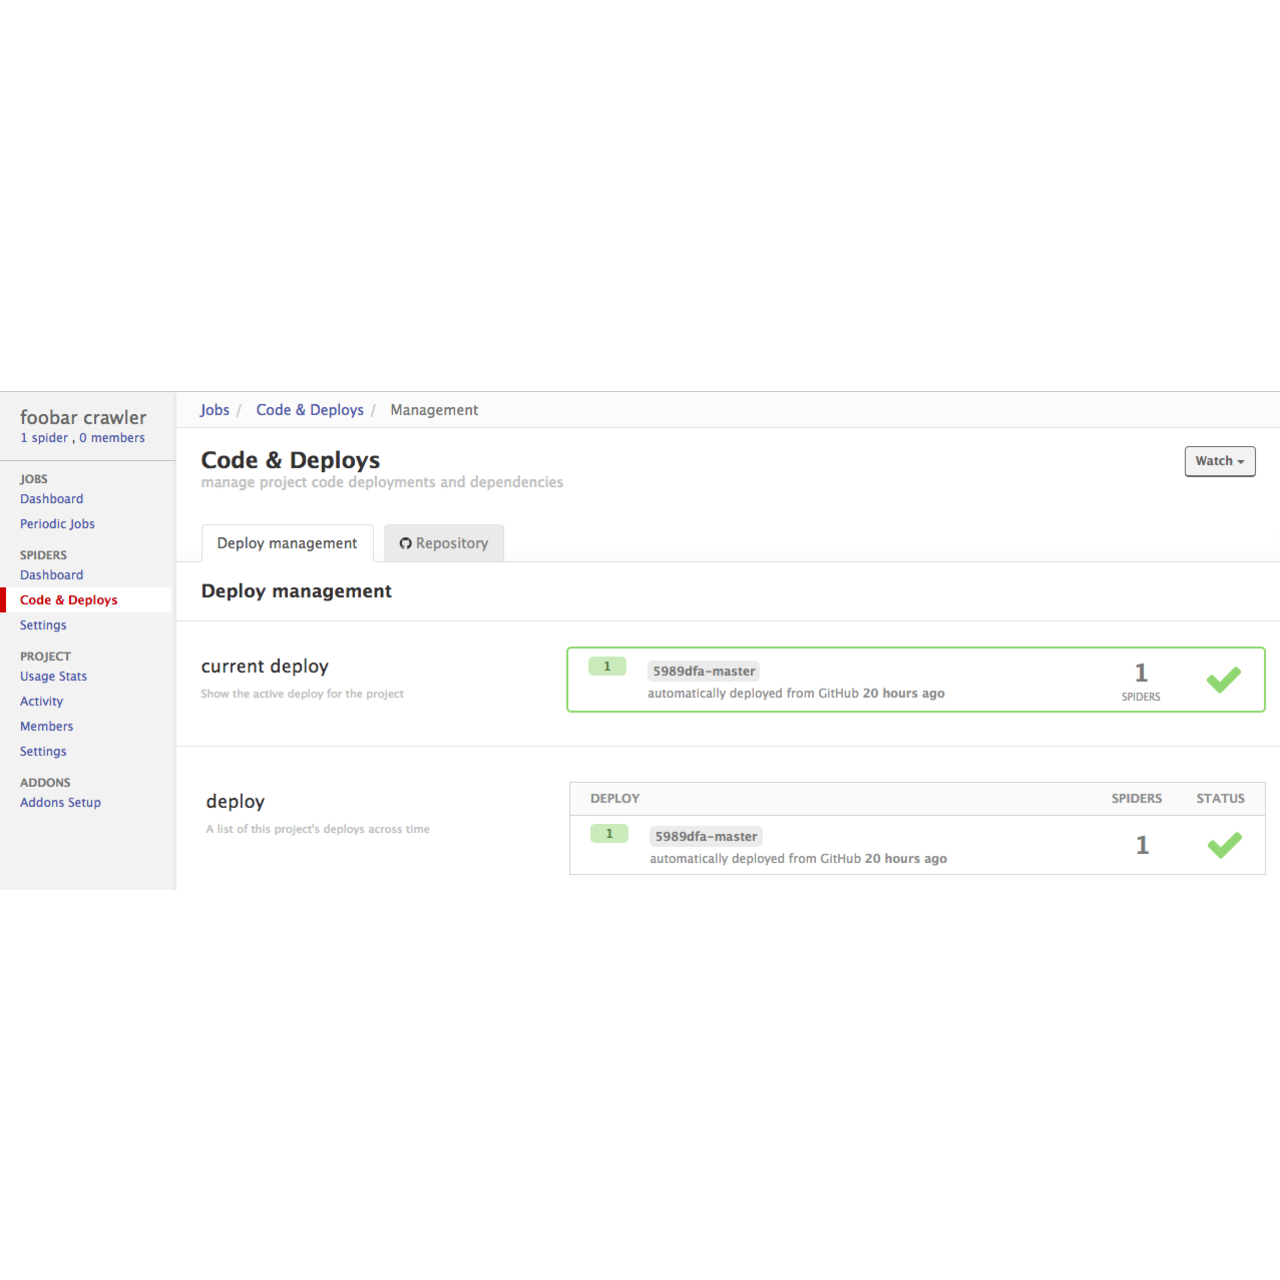Select the Deploy management tab
1280x1280 pixels.
point(287,543)
